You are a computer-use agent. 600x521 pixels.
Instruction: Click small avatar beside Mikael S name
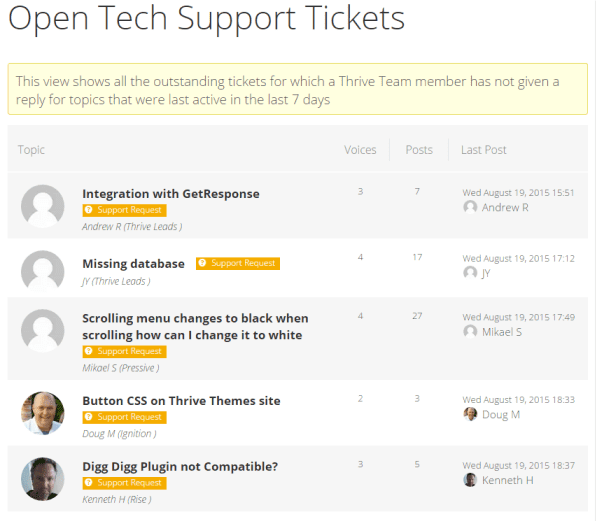(470, 331)
